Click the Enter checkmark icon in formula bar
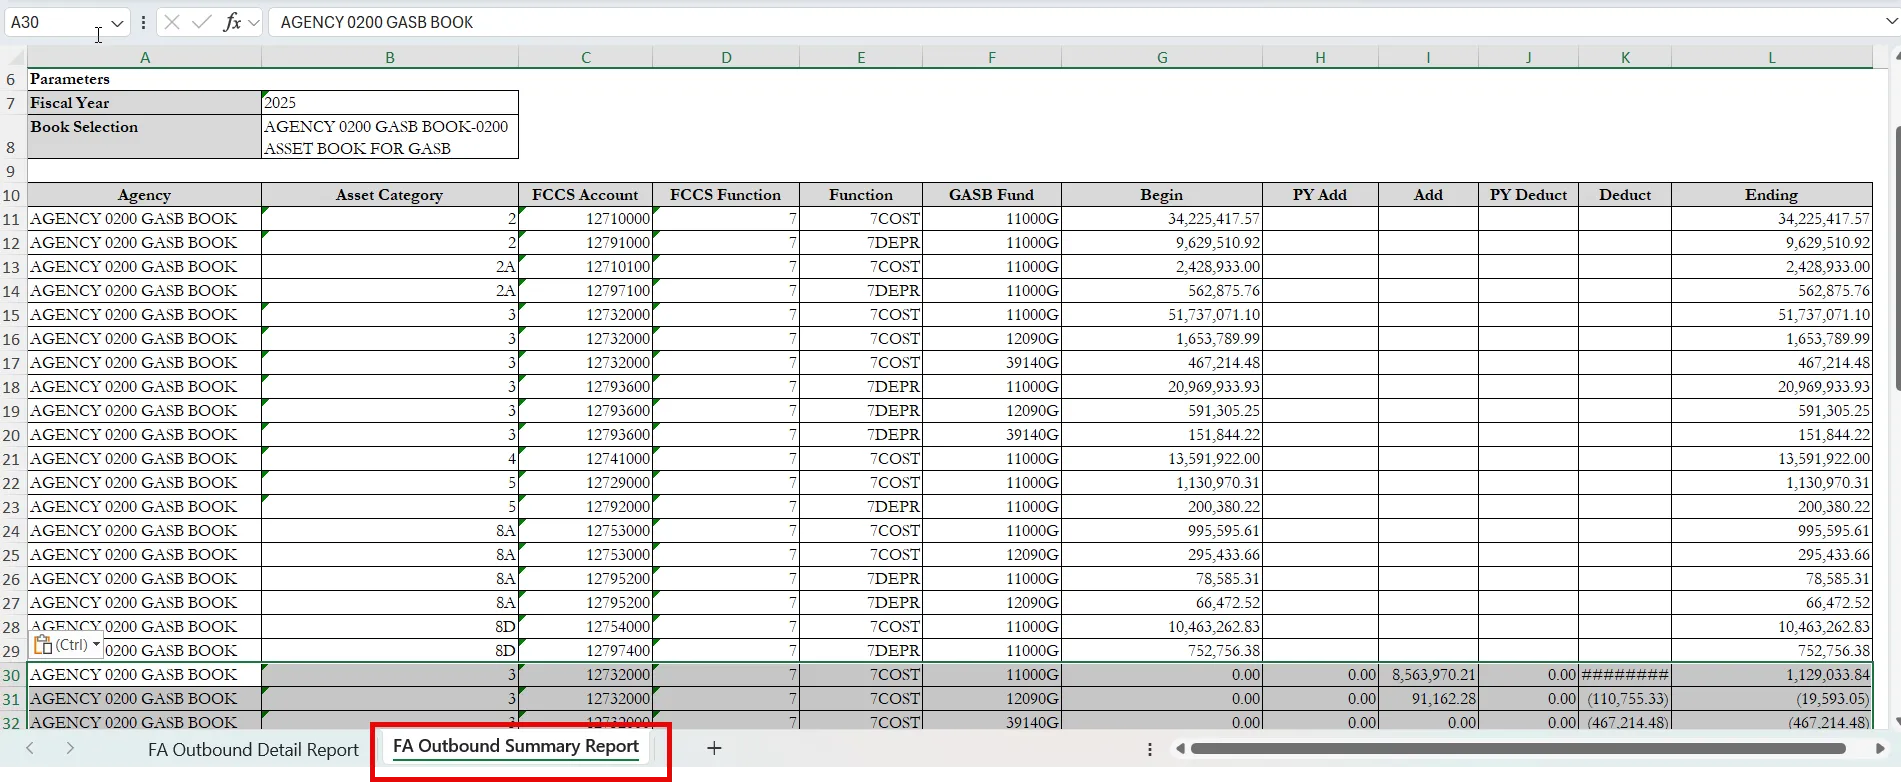 click(202, 22)
